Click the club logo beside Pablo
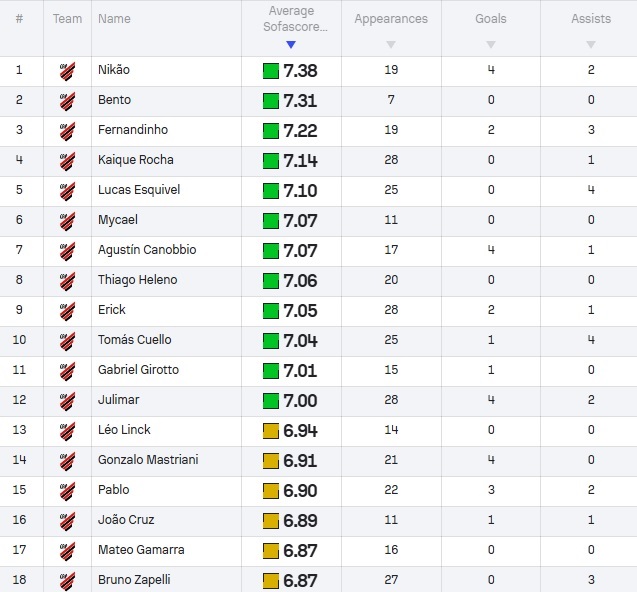The width and height of the screenshot is (637, 592). [x=67, y=491]
